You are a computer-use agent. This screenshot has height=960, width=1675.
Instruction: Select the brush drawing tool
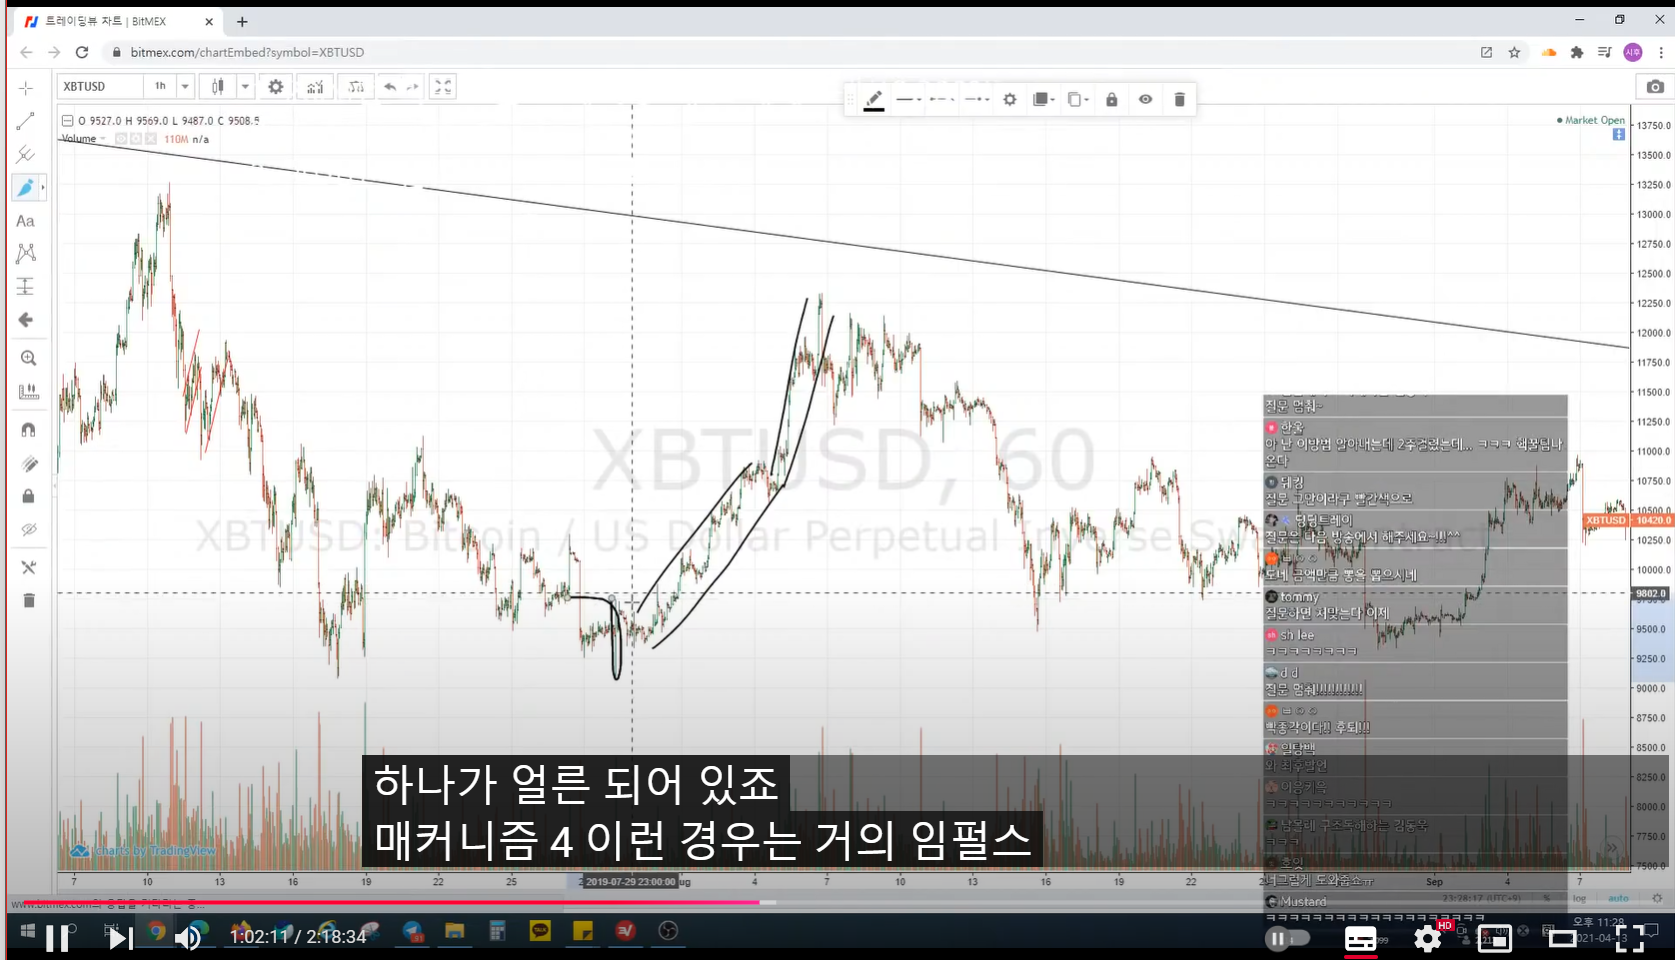(26, 187)
